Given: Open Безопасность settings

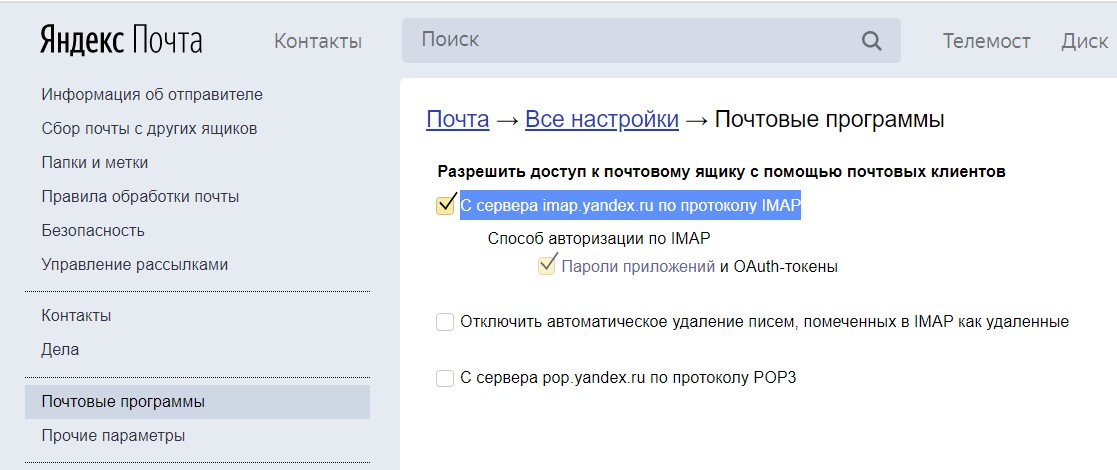Looking at the screenshot, I should [93, 231].
